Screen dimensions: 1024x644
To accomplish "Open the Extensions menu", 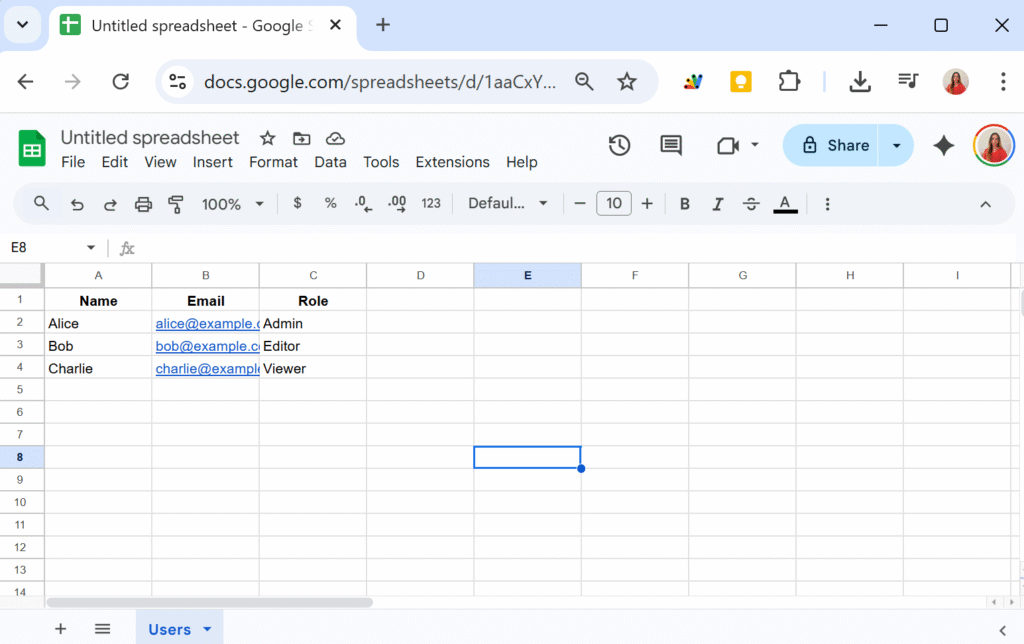I will coord(452,162).
